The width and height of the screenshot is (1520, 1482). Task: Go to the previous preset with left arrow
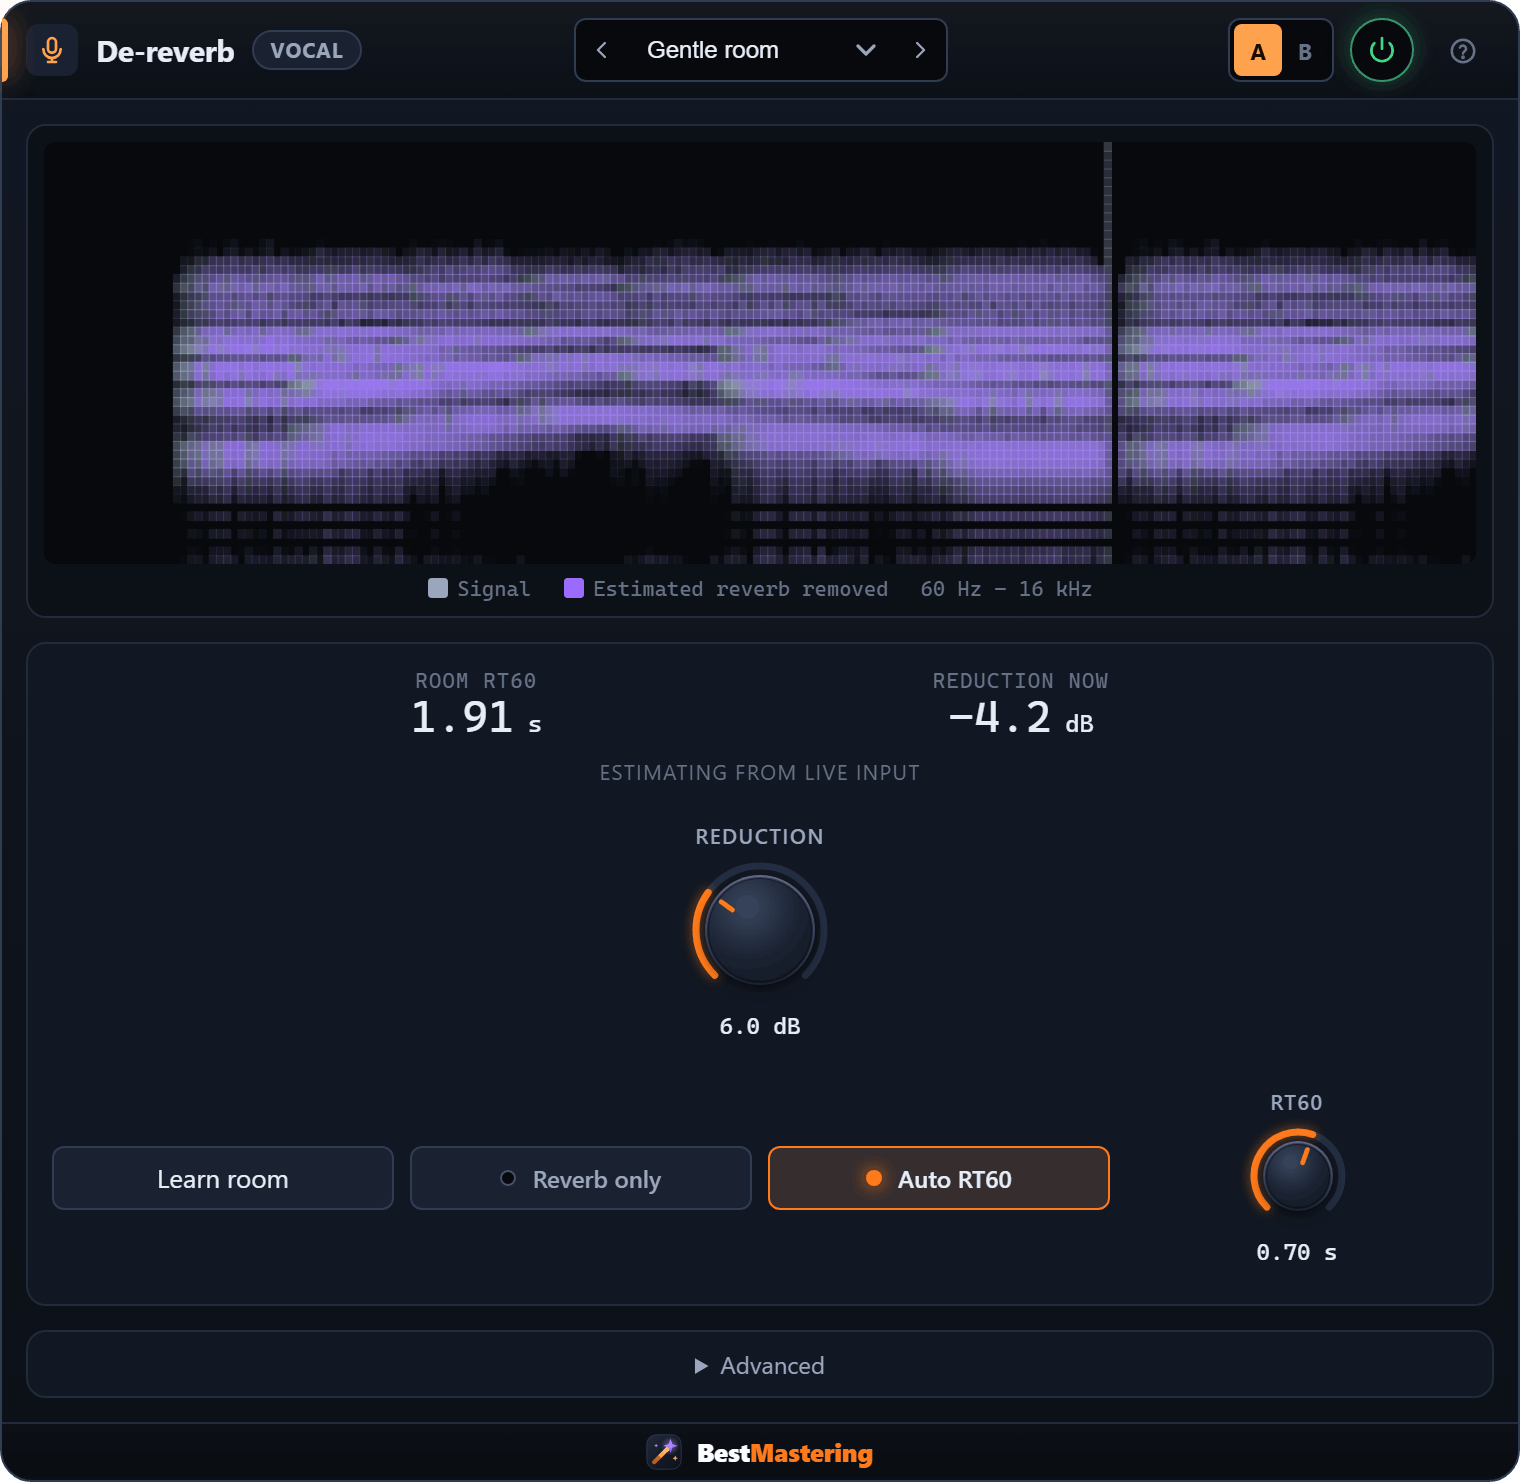pos(602,50)
